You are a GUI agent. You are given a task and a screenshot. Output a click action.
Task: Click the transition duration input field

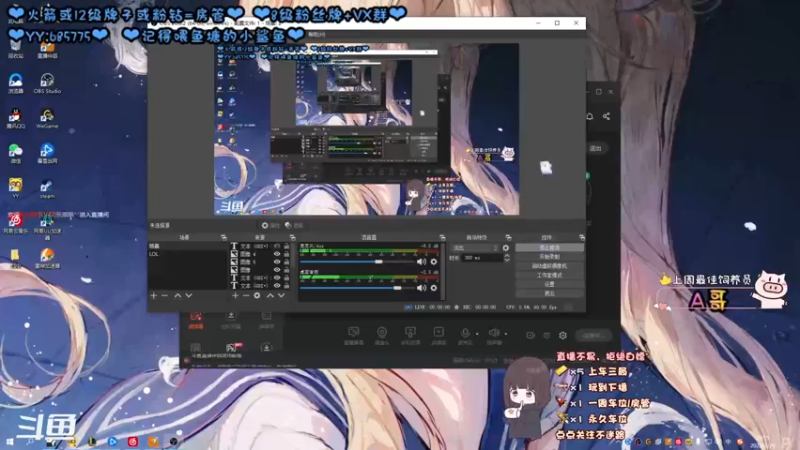pos(482,258)
